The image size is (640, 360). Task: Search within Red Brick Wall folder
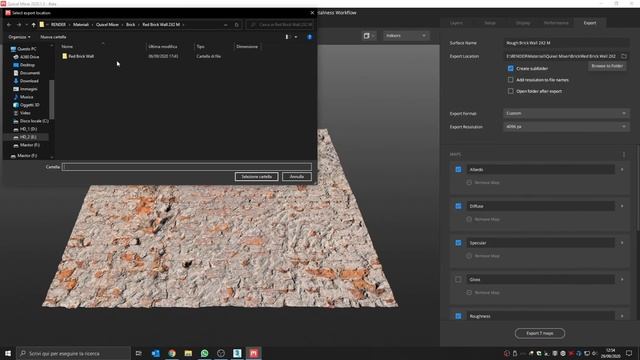[x=280, y=25]
